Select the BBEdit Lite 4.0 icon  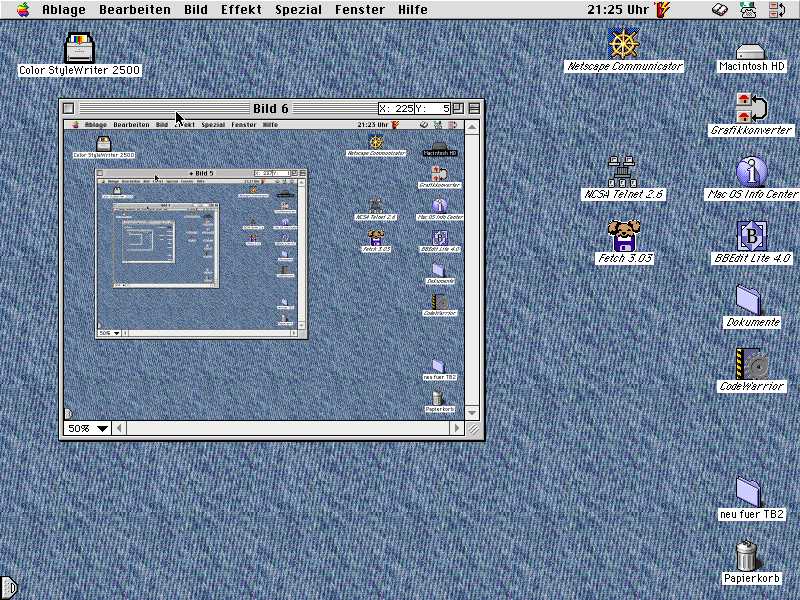click(751, 236)
